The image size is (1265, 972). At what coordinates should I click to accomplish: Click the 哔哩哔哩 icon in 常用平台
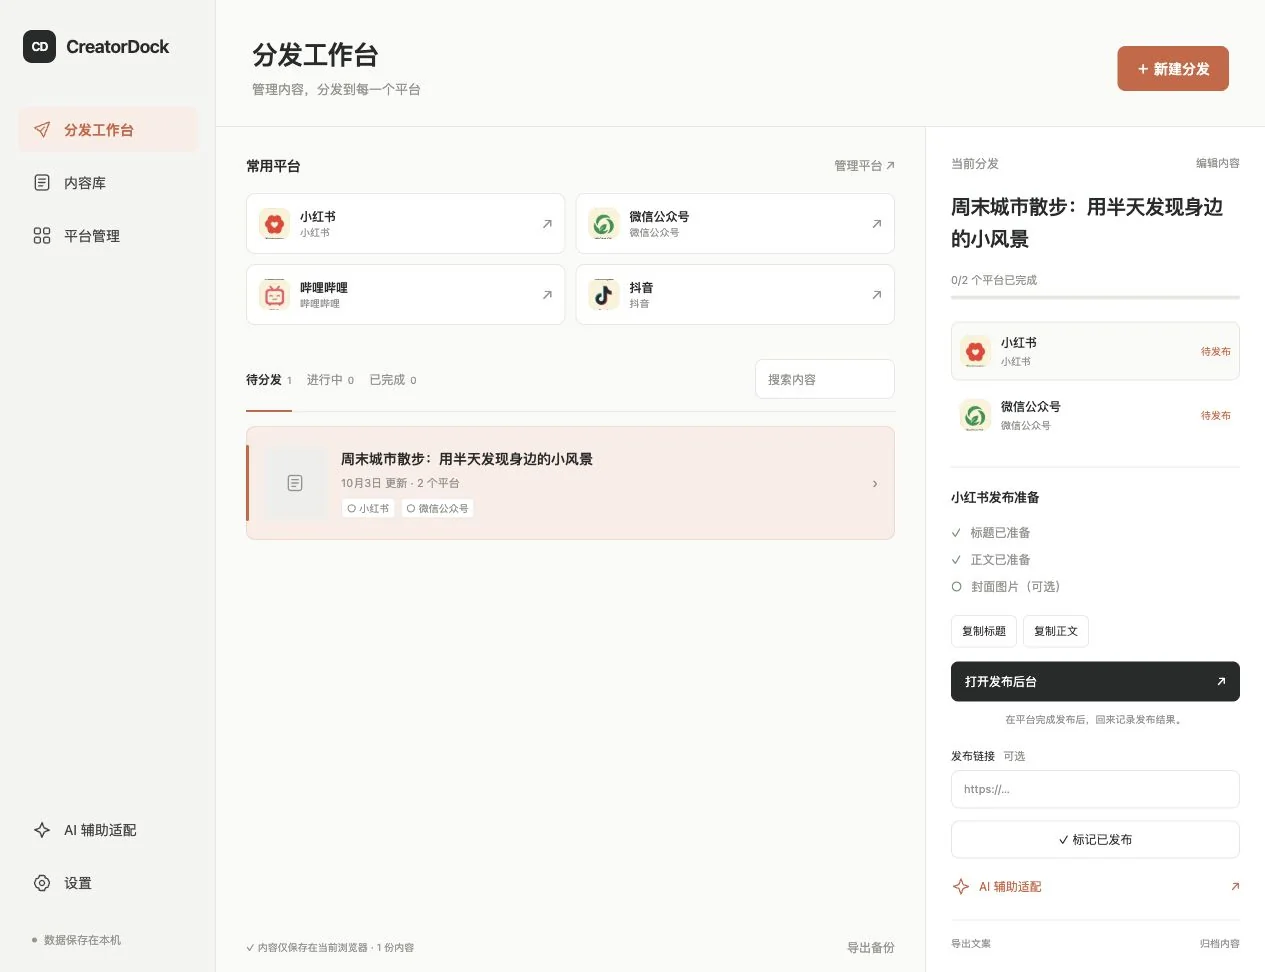click(x=274, y=295)
